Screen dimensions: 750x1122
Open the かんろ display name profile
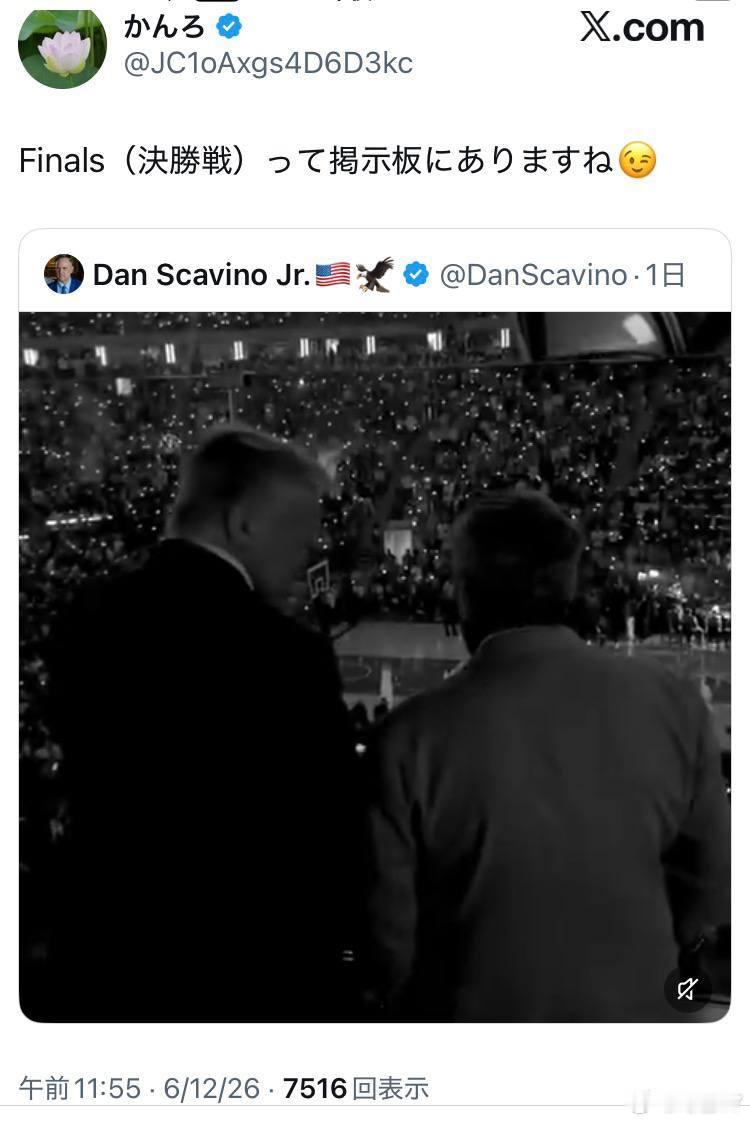point(165,27)
